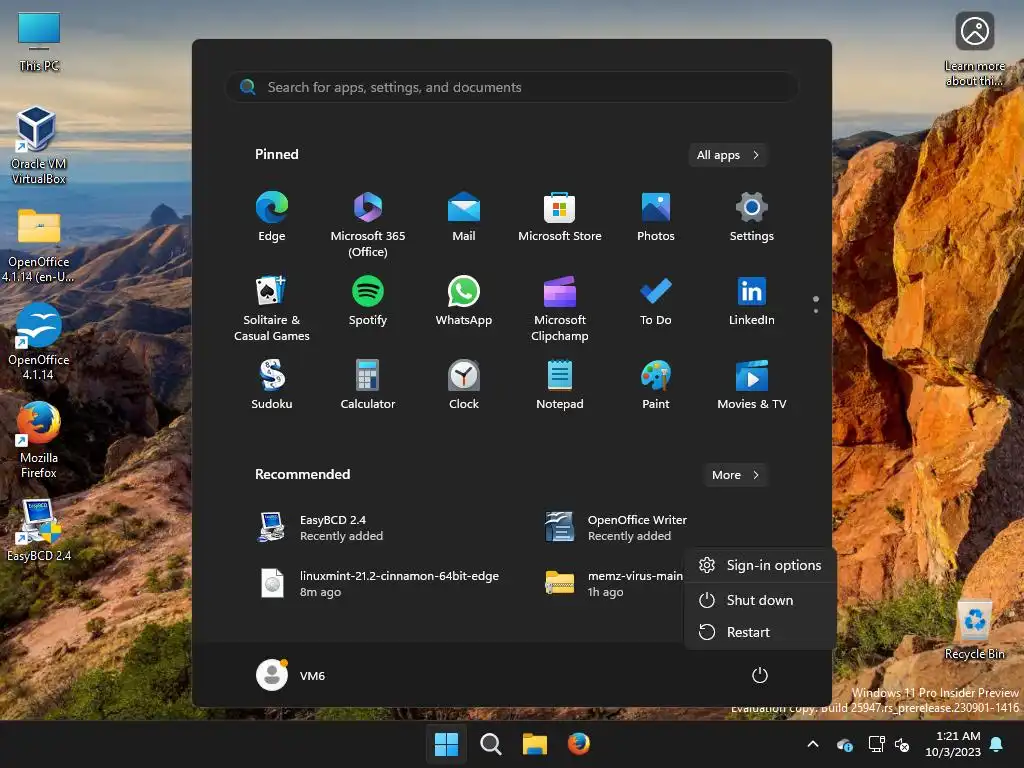This screenshot has width=1024, height=768.
Task: Open the Mail app
Action: pyautogui.click(x=464, y=217)
